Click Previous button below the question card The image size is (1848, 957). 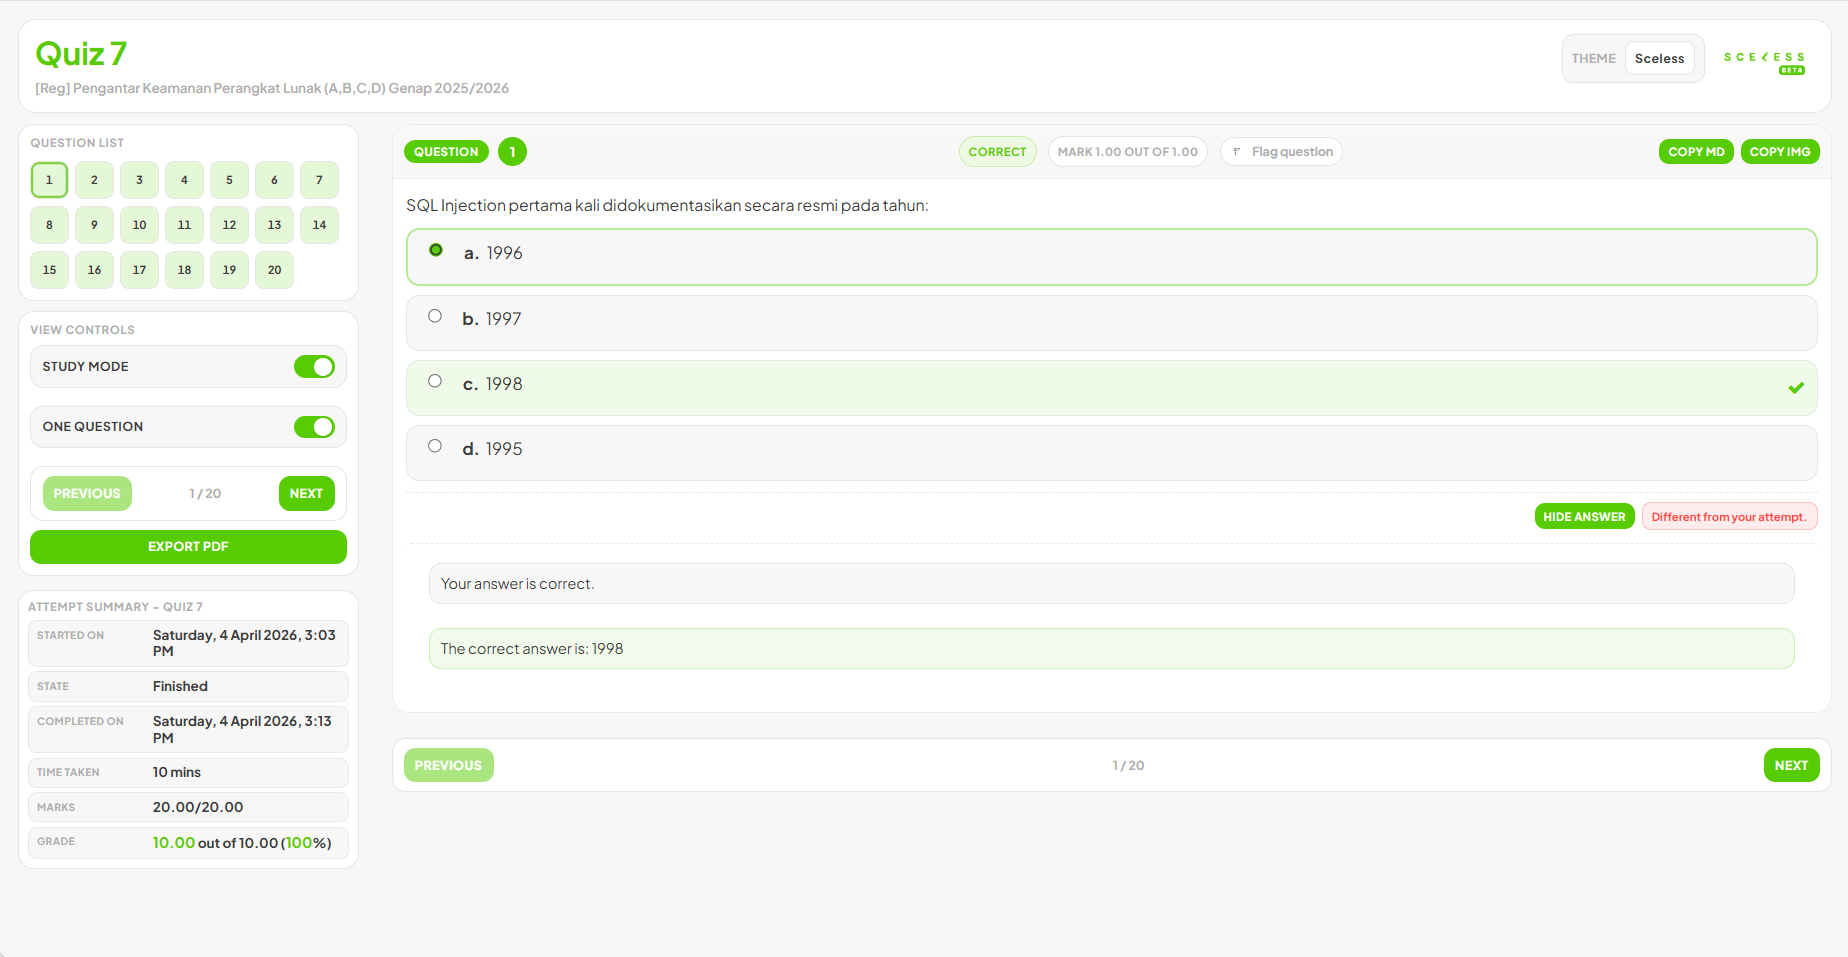click(448, 765)
